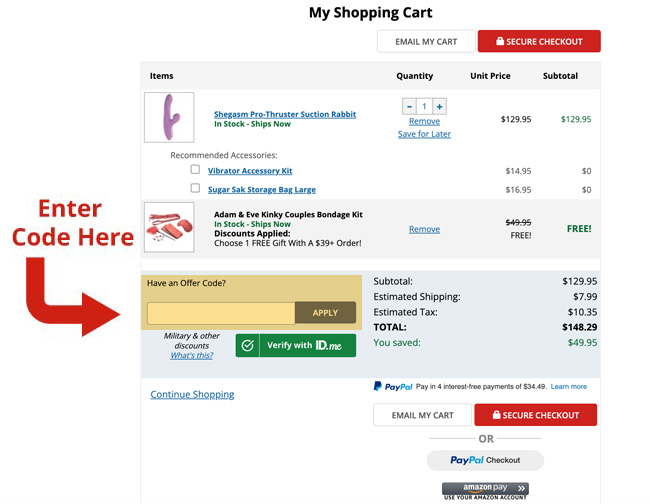The image size is (650, 504).
Task: Save the Shegasm item for later
Action: [424, 134]
